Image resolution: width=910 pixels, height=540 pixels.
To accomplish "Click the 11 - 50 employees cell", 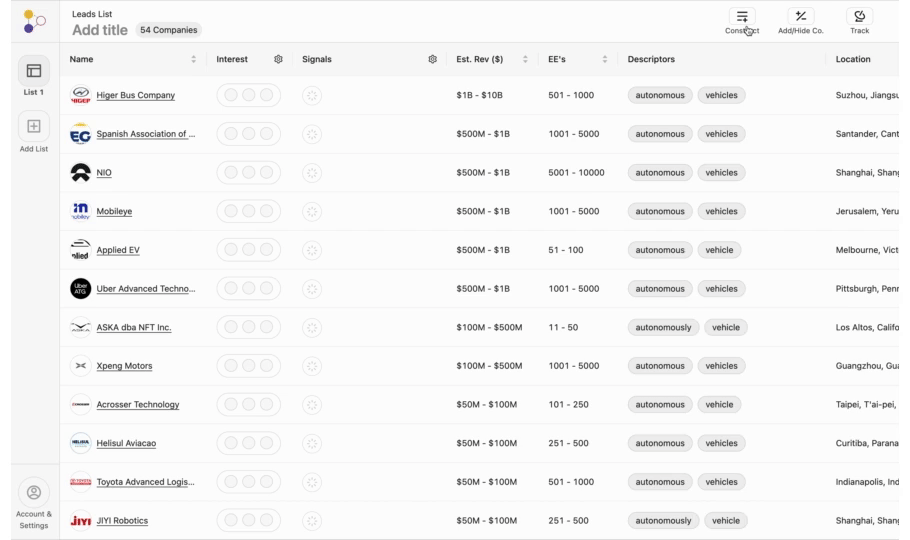I will tap(563, 327).
